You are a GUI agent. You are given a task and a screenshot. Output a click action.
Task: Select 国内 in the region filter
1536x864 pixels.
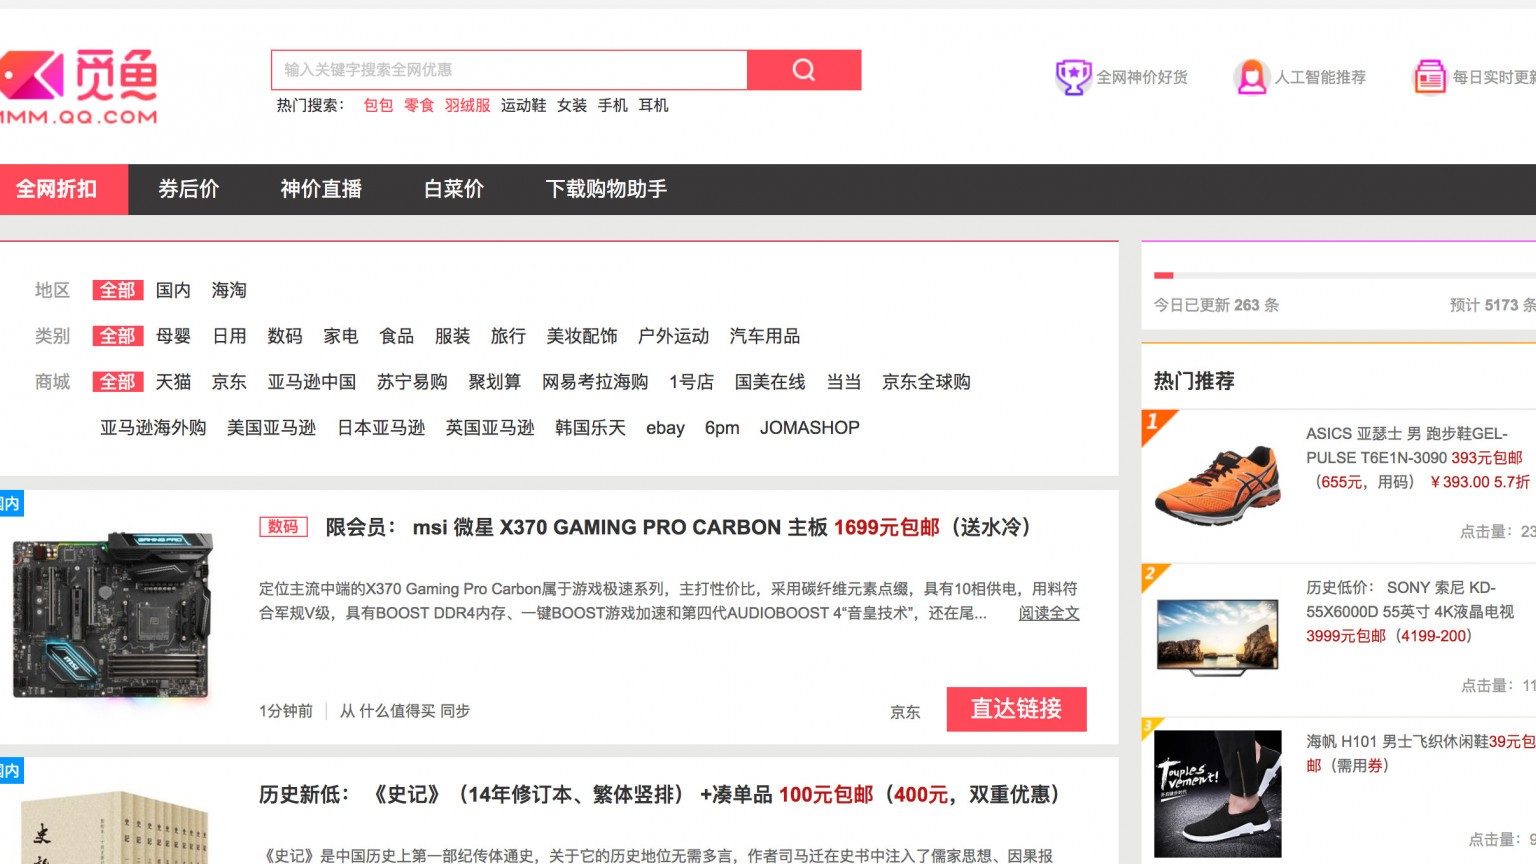[173, 290]
